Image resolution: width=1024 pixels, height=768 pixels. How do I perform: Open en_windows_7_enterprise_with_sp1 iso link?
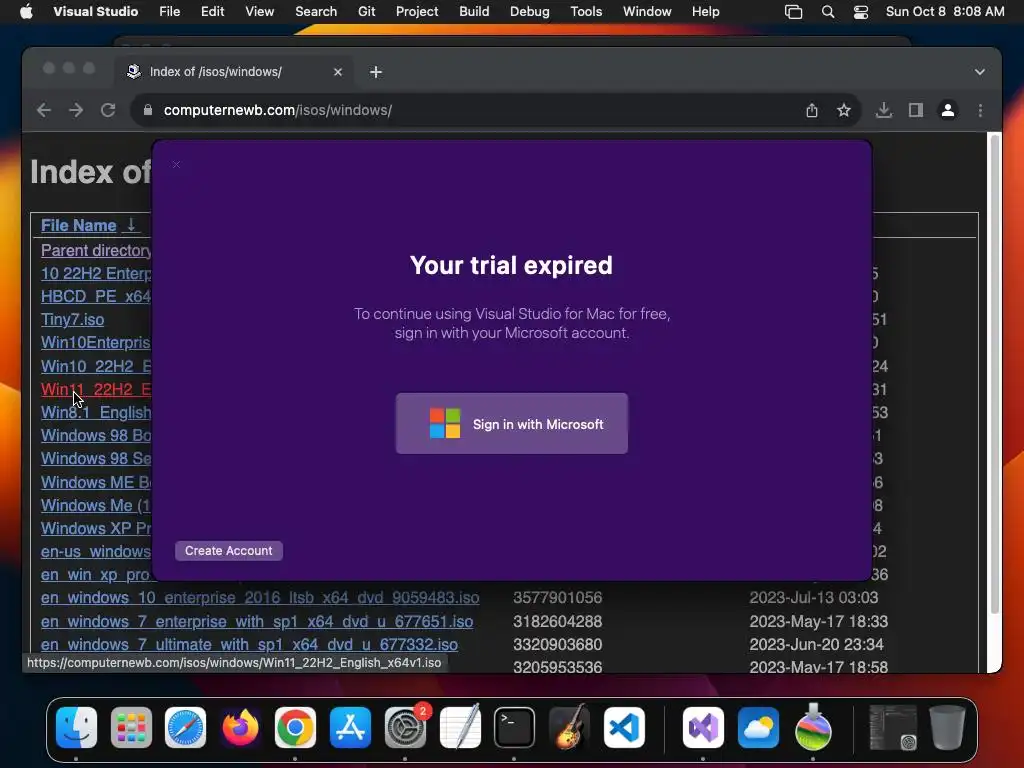click(257, 621)
